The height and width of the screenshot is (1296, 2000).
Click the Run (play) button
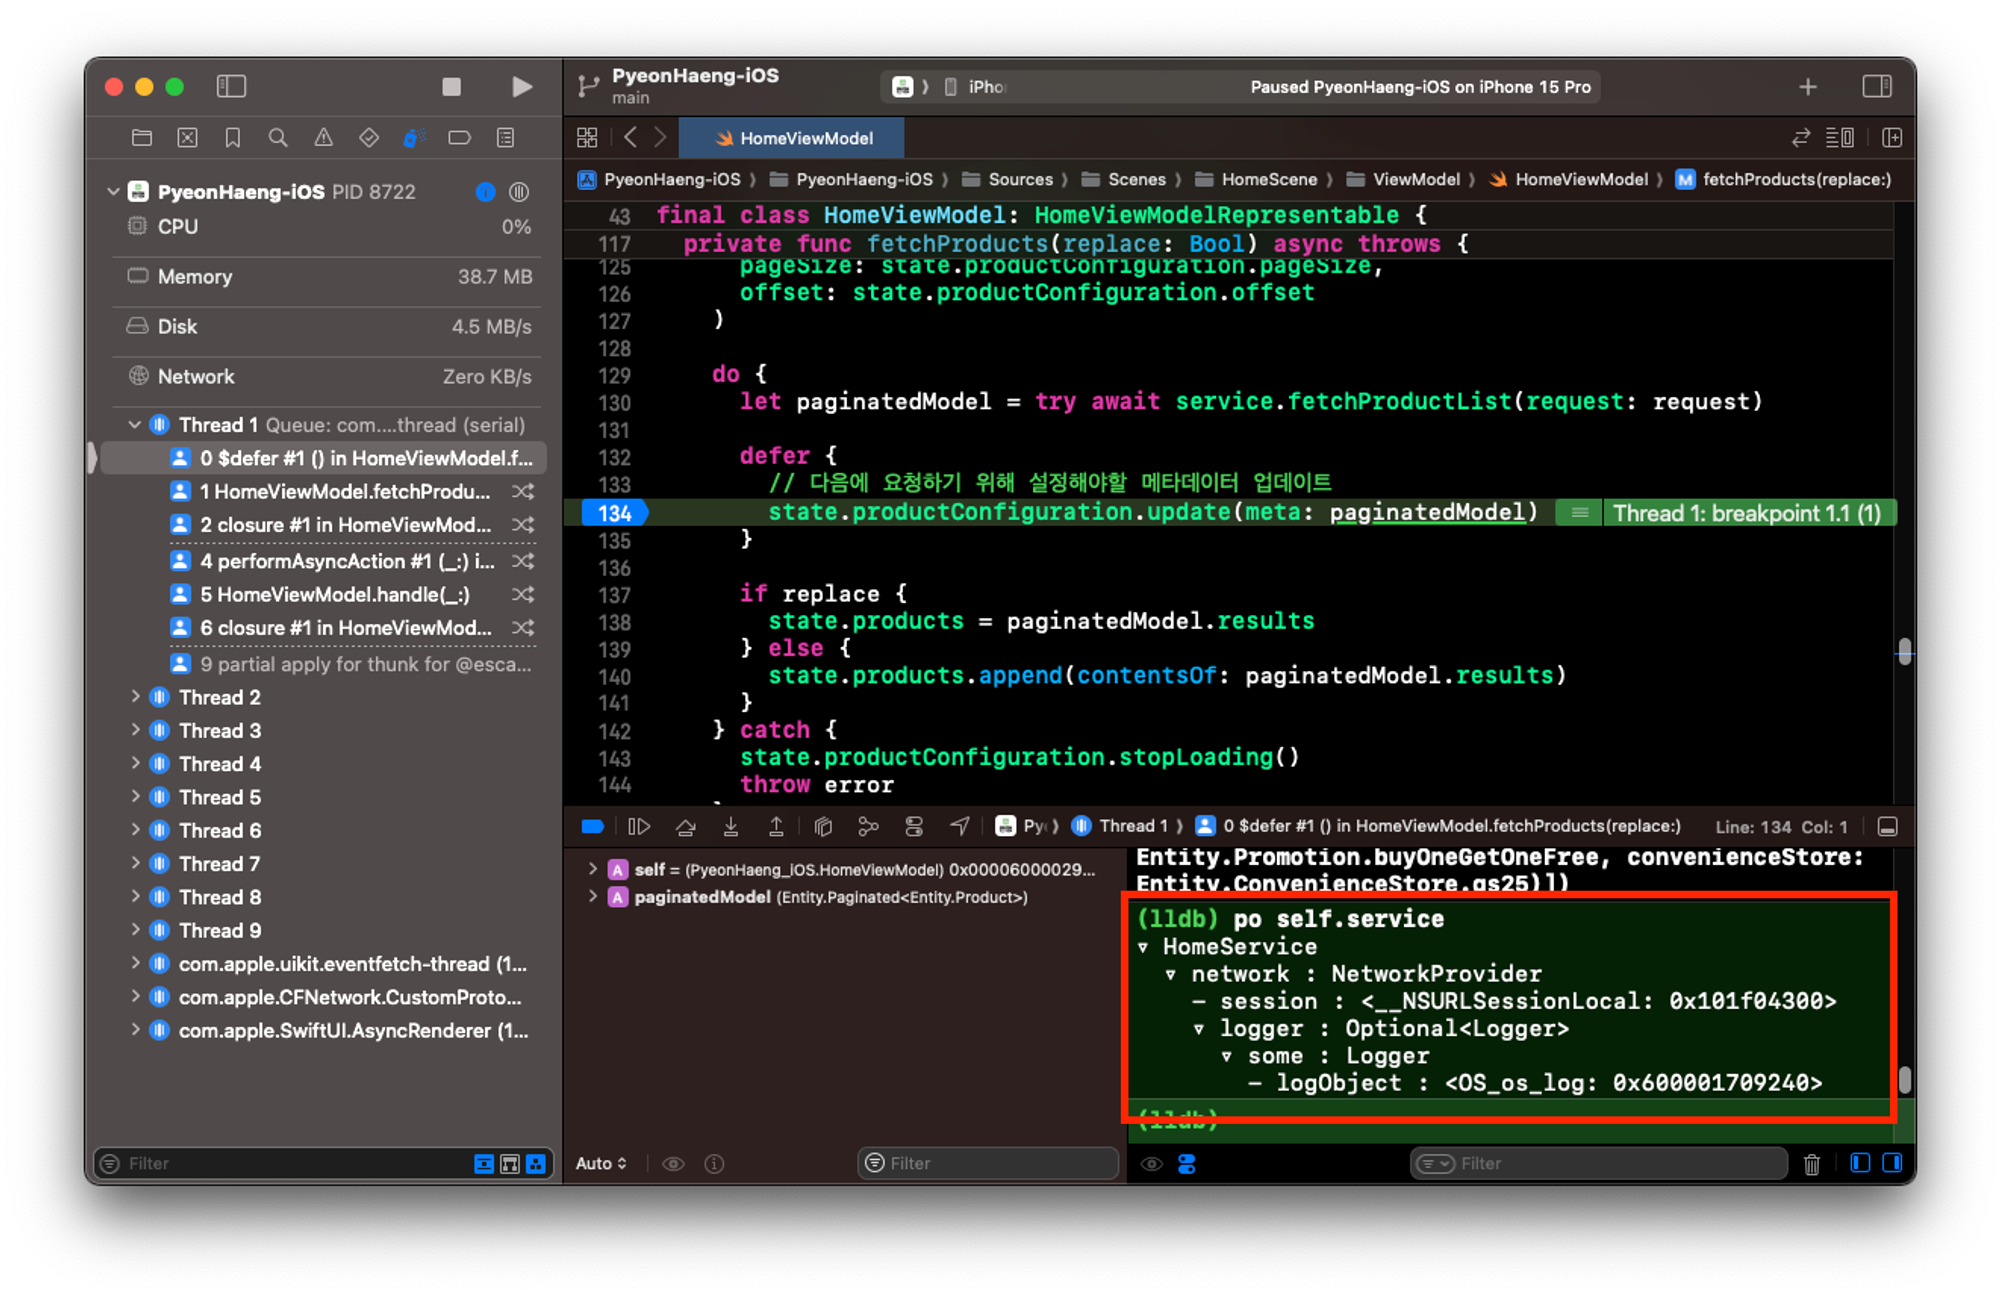[x=521, y=87]
